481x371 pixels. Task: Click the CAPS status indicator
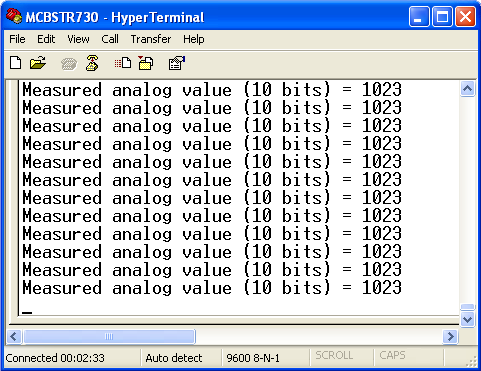(x=392, y=355)
